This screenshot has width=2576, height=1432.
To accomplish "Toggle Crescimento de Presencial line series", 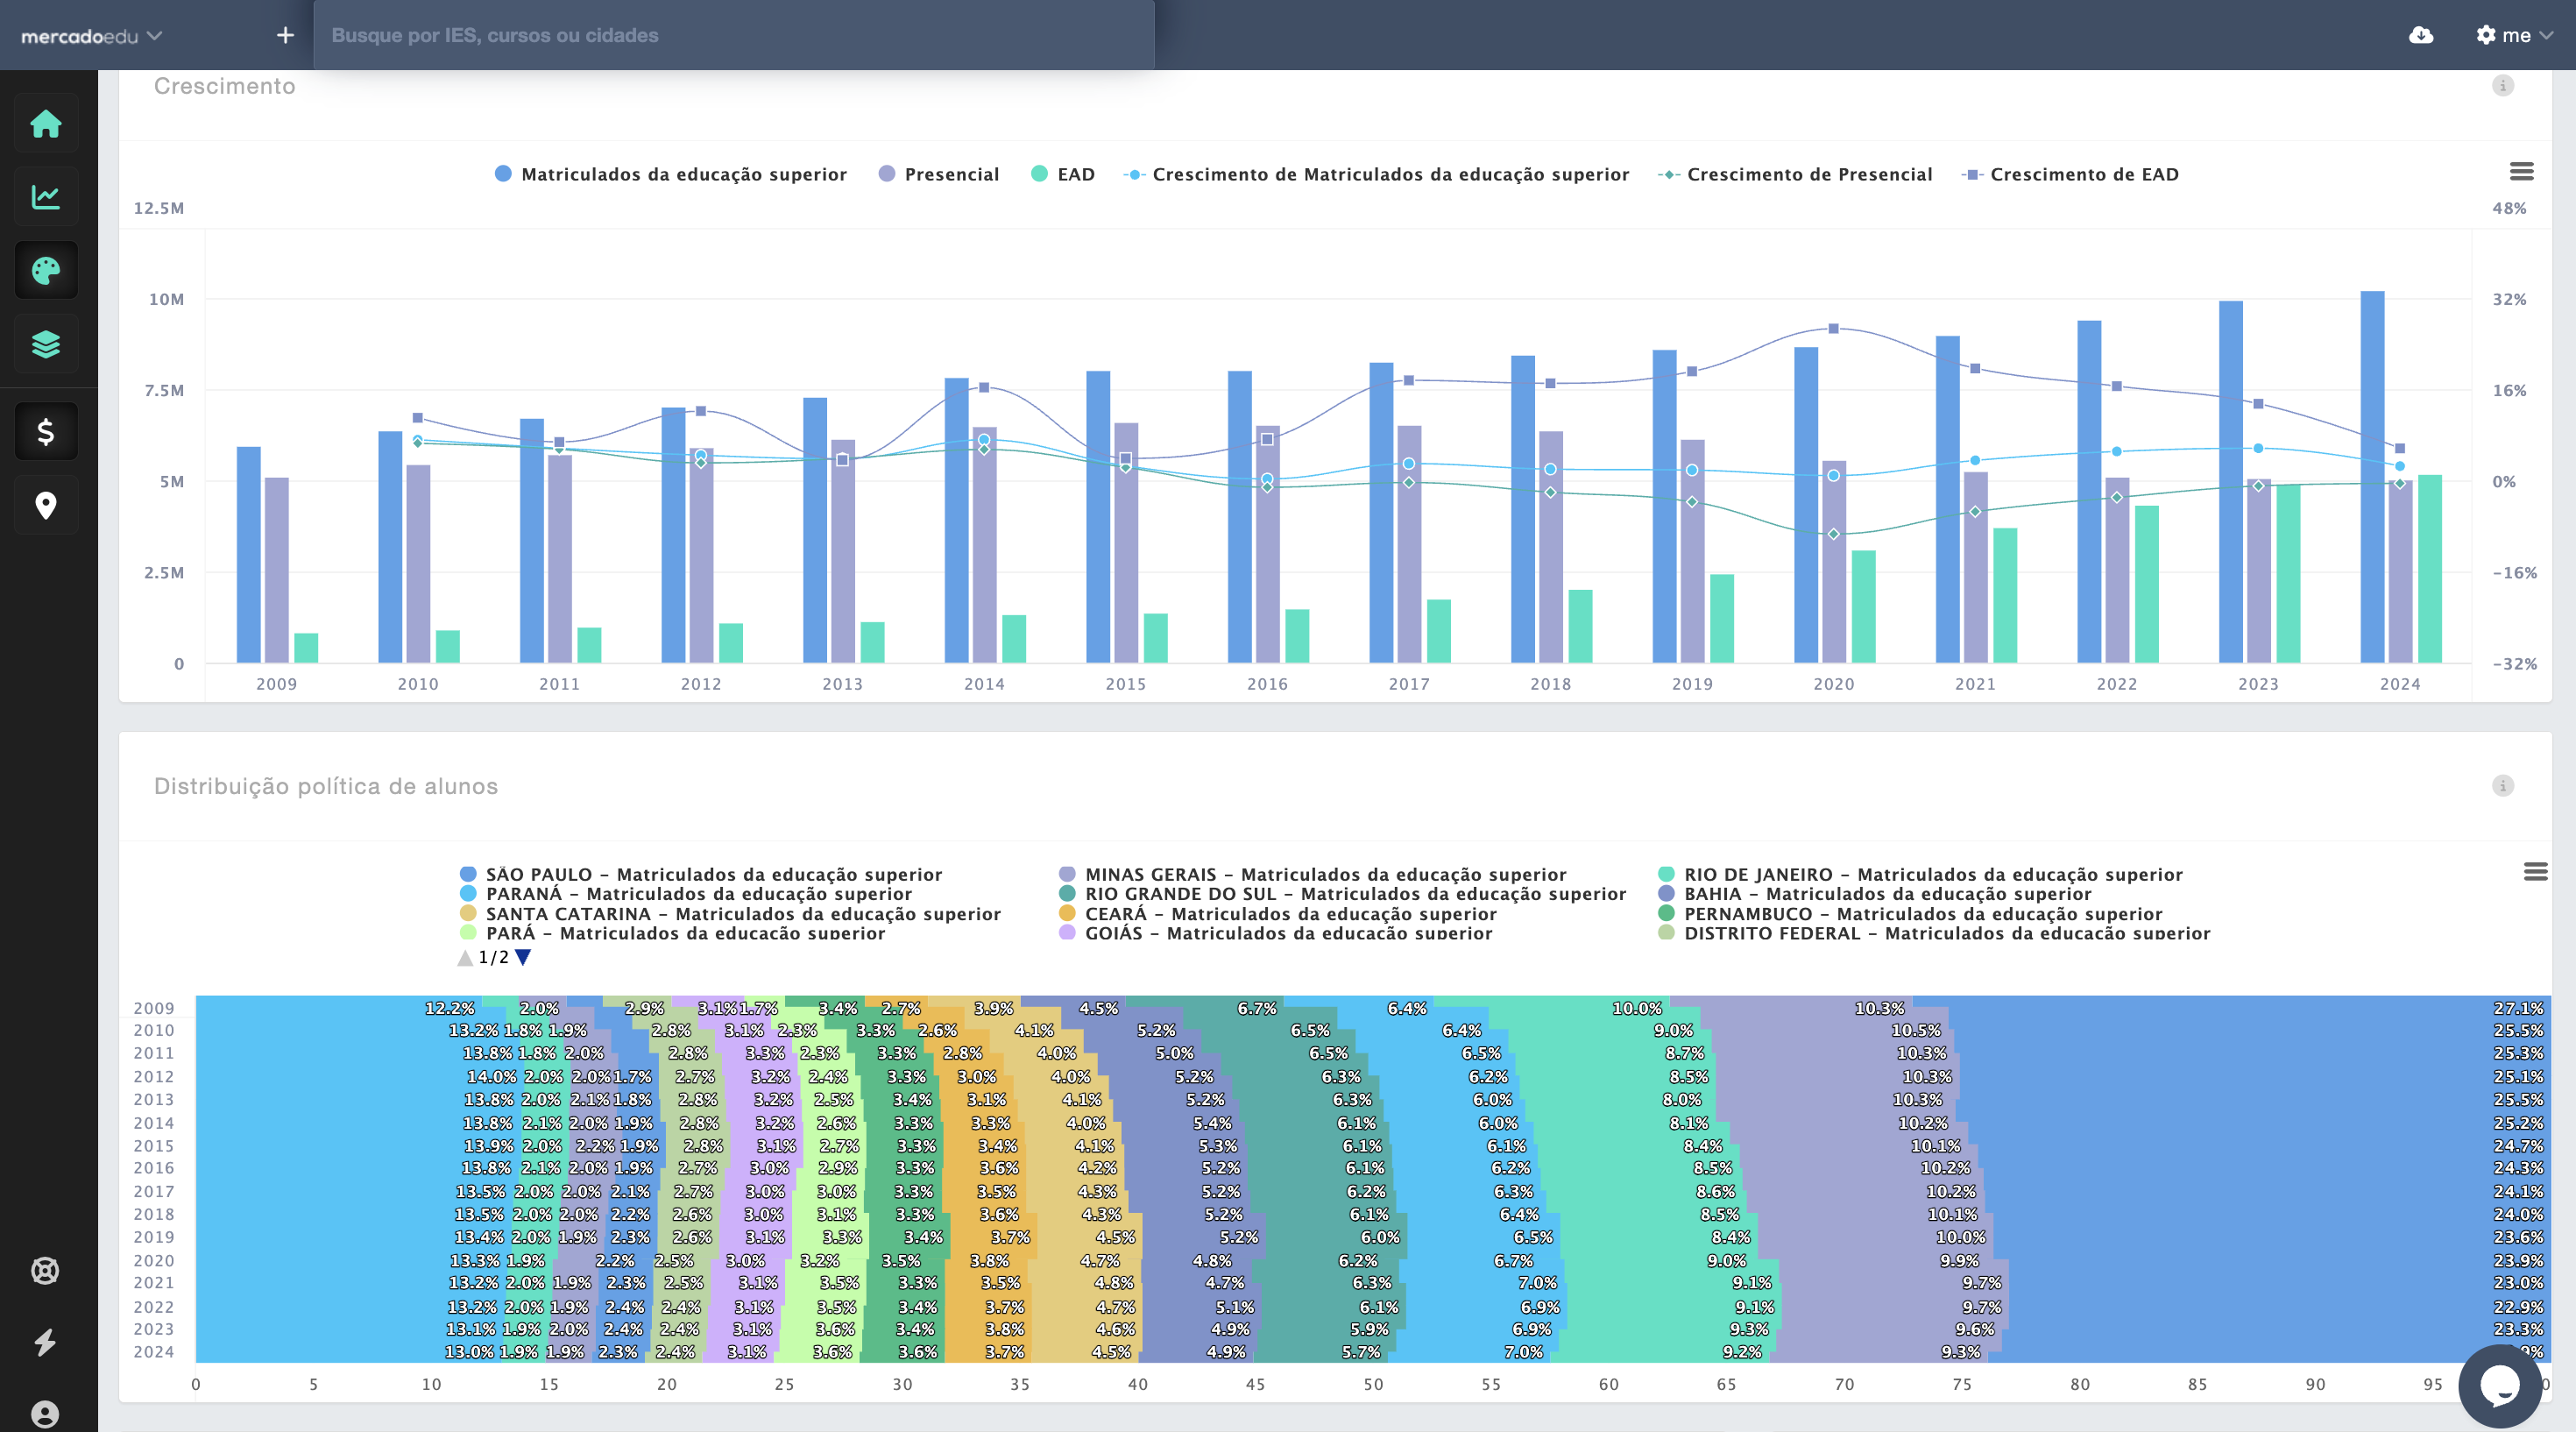I will [1795, 174].
